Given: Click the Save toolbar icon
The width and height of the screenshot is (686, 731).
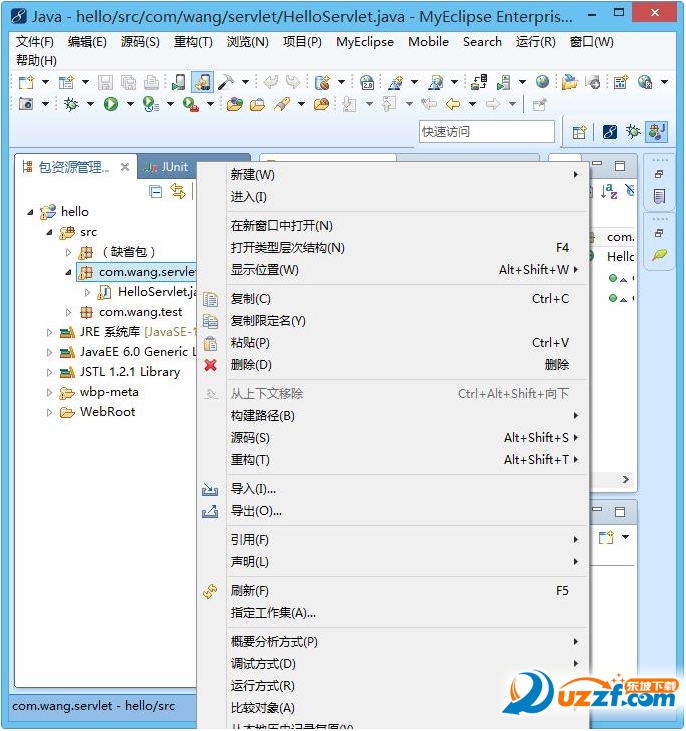Looking at the screenshot, I should (105, 83).
